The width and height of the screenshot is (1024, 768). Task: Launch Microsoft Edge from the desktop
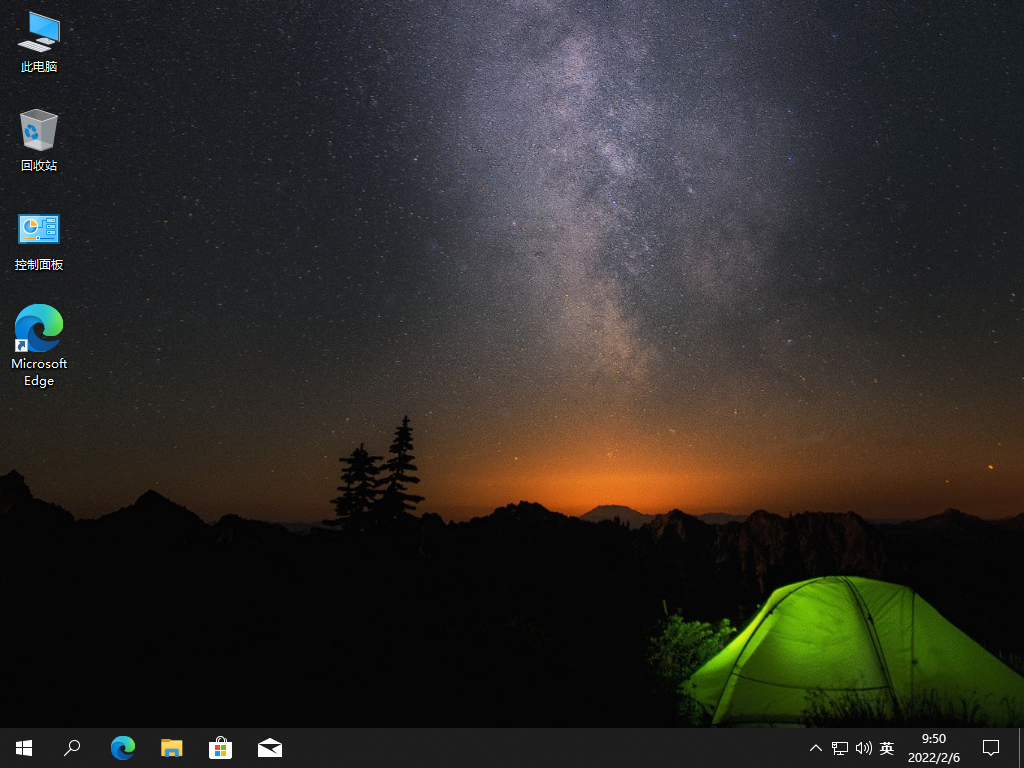click(38, 330)
